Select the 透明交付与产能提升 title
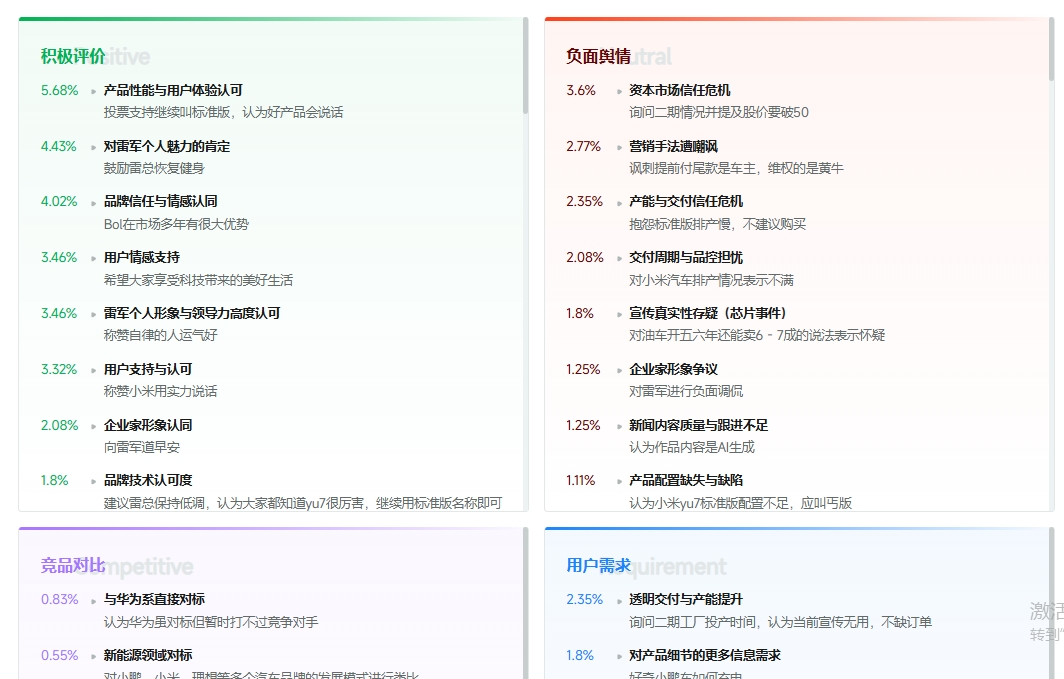 pyautogui.click(x=686, y=600)
